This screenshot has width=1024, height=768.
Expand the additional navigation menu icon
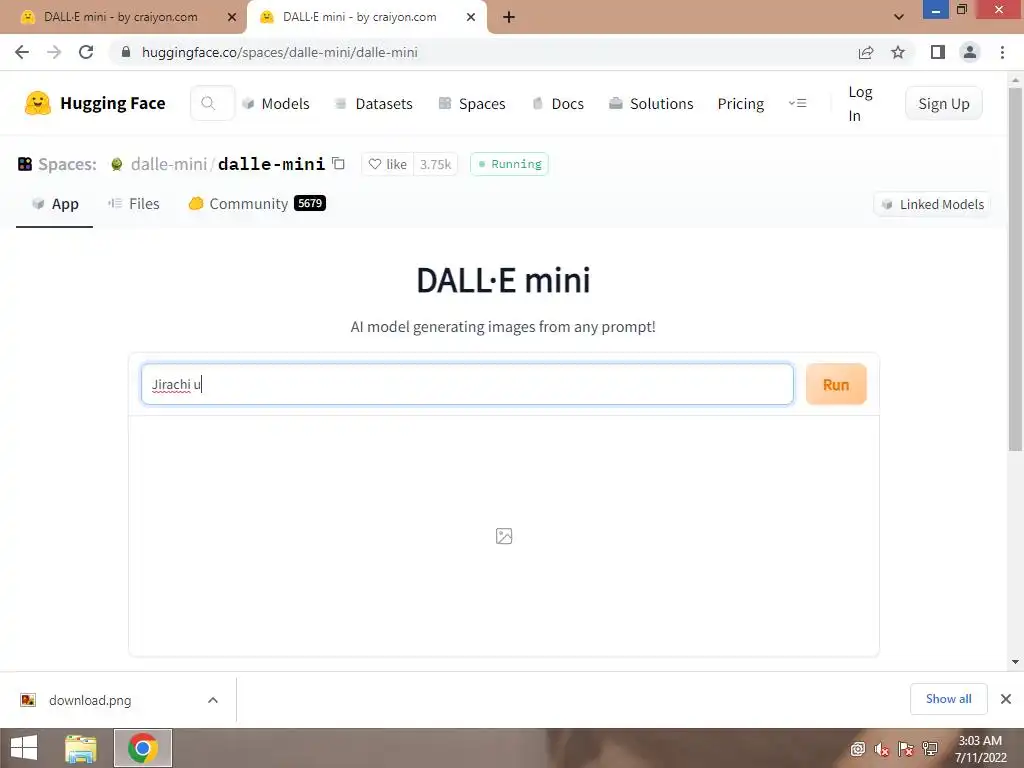797,103
